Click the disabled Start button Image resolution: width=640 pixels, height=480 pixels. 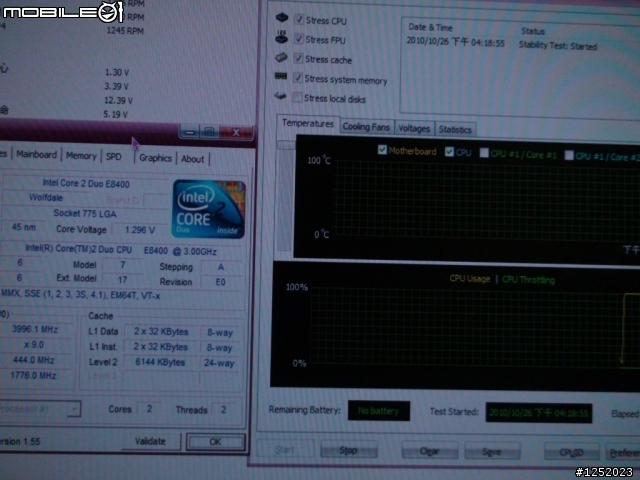(x=285, y=449)
